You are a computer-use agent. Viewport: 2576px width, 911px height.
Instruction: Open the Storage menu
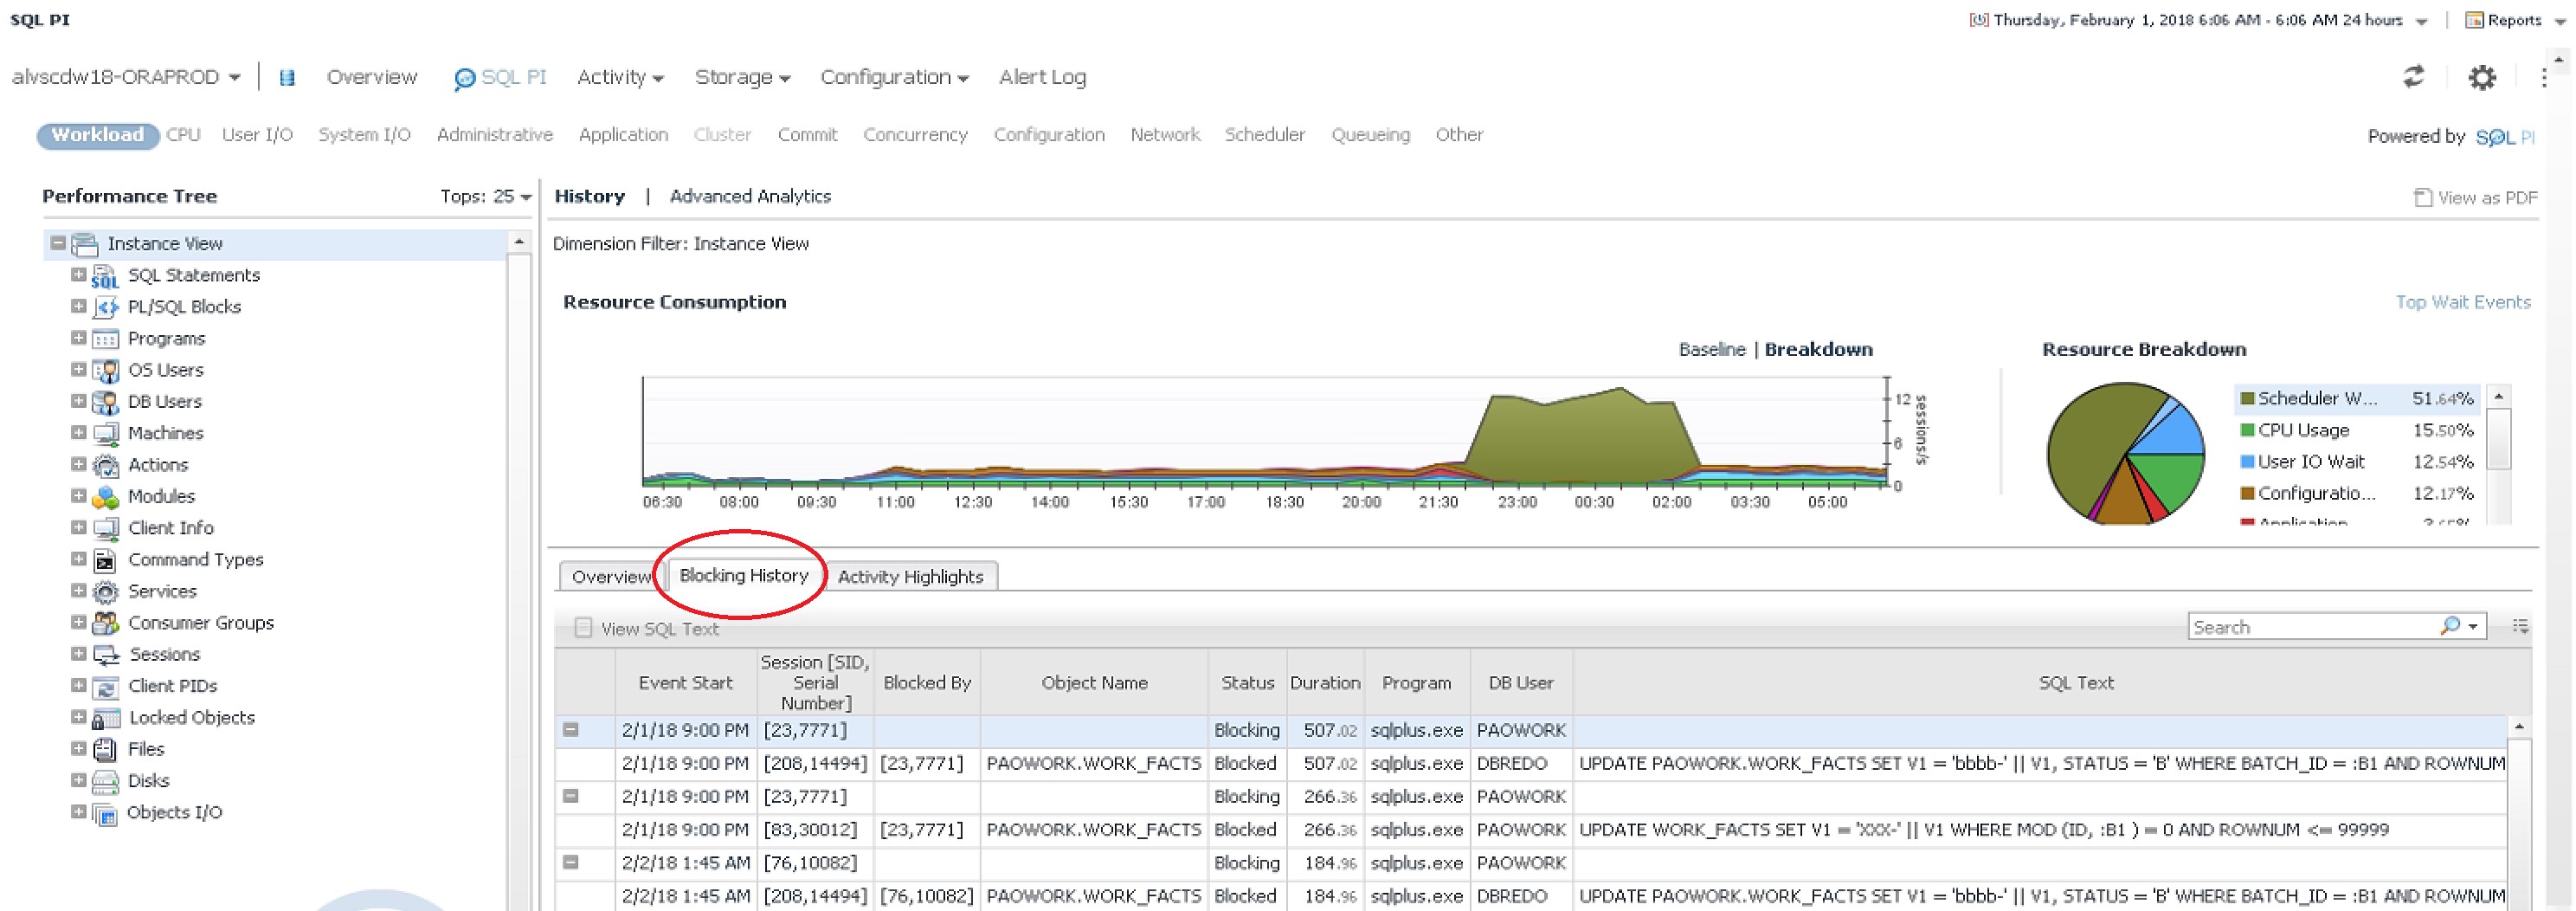coord(742,77)
